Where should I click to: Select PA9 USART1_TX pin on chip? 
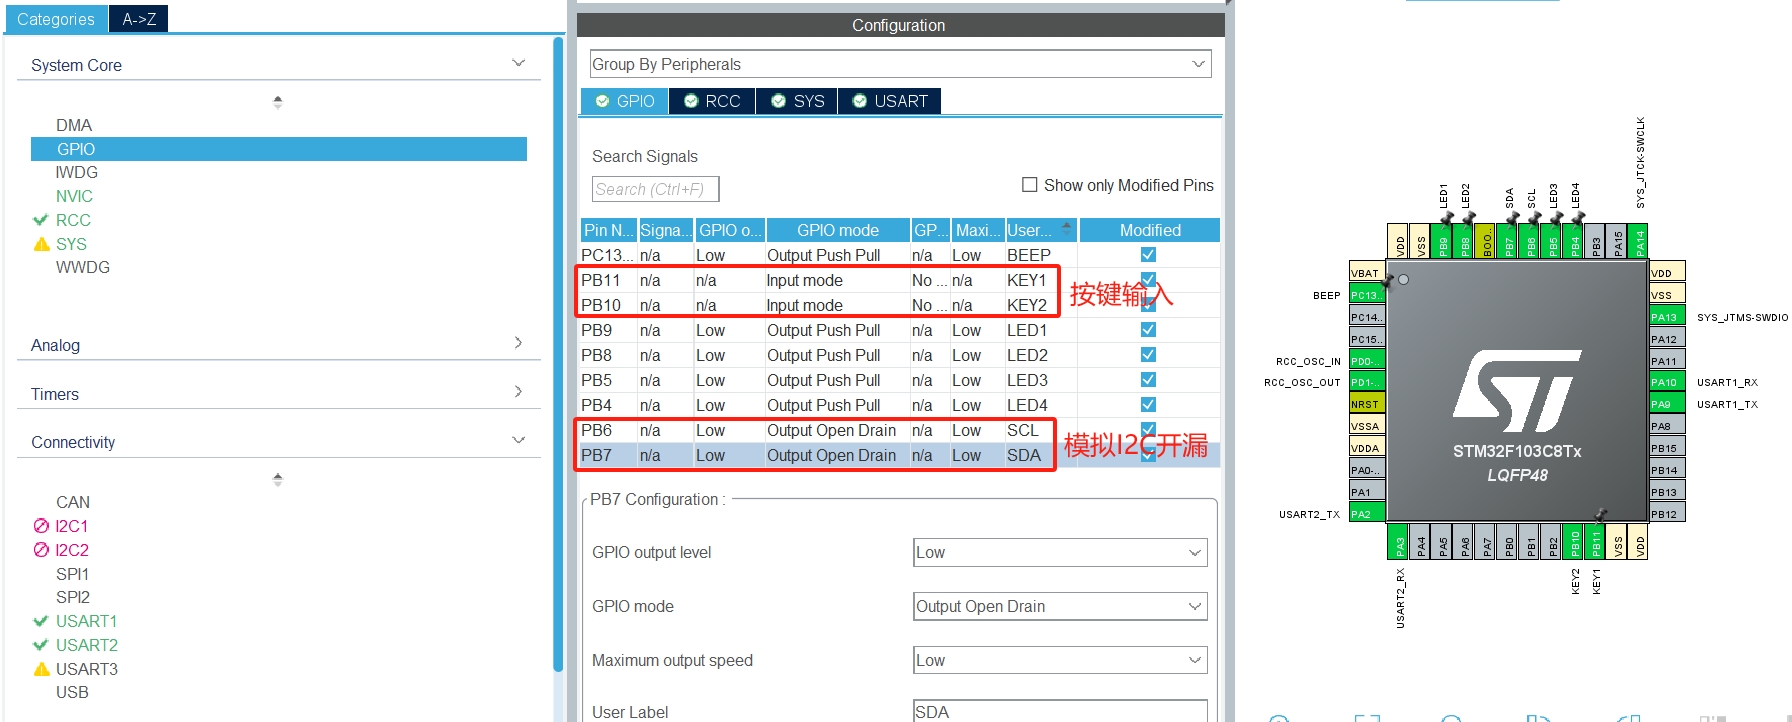tap(1667, 404)
